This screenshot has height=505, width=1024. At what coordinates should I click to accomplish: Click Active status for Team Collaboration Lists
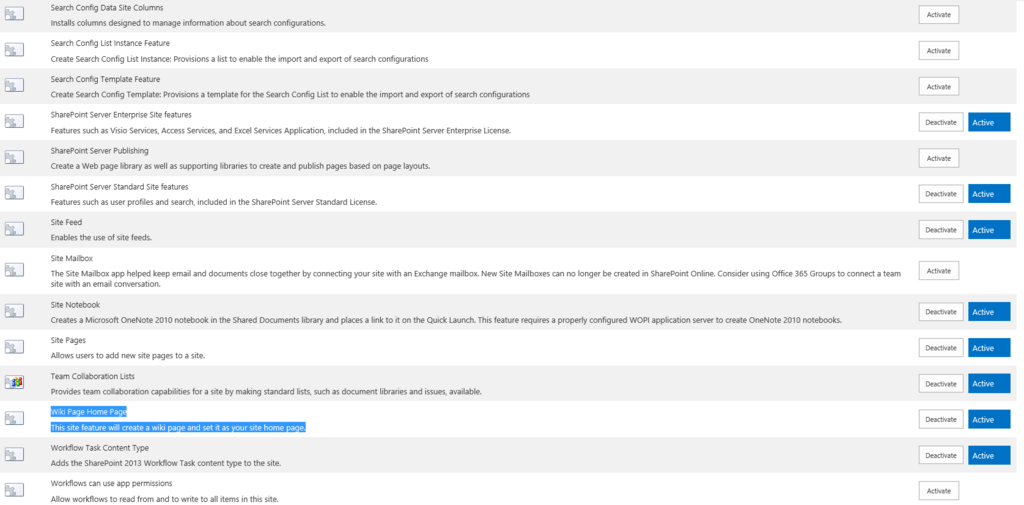point(988,384)
